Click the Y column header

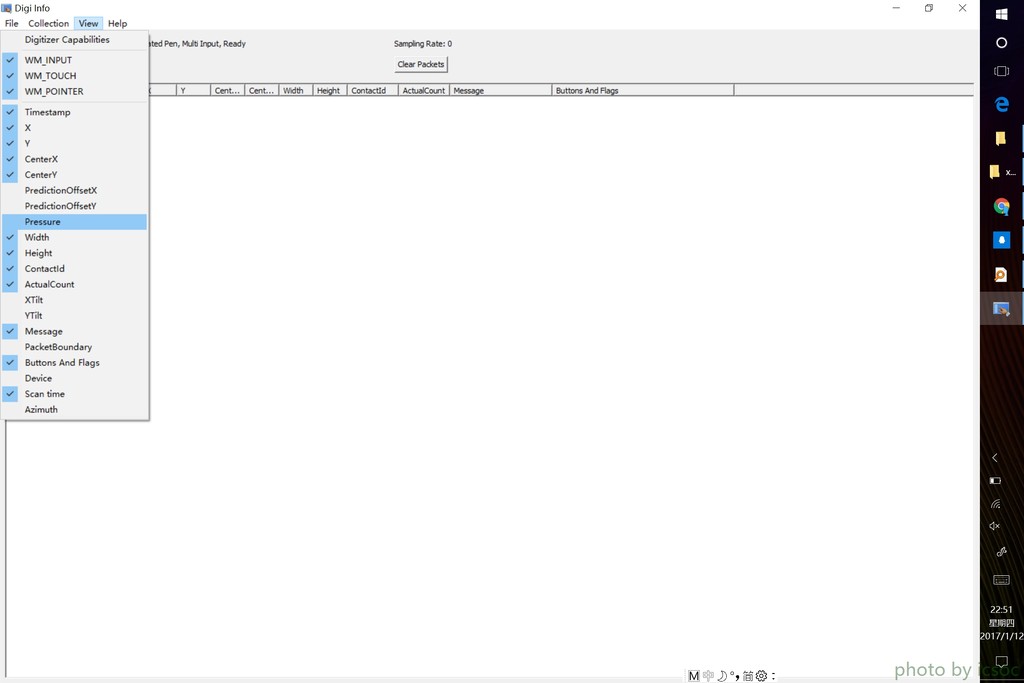(193, 91)
